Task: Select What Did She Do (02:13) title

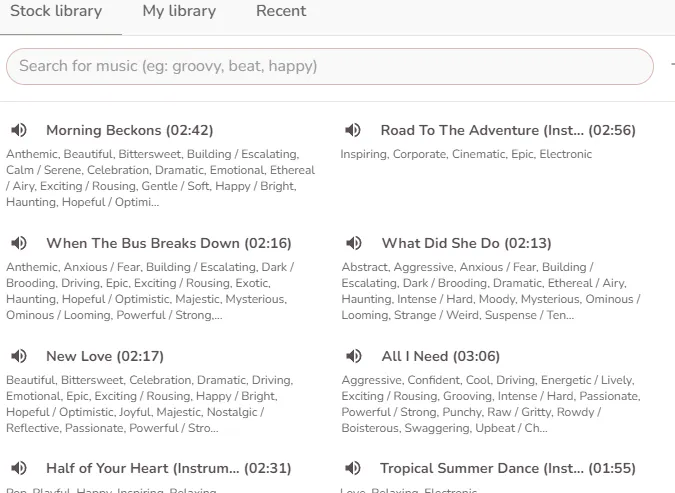Action: click(466, 243)
